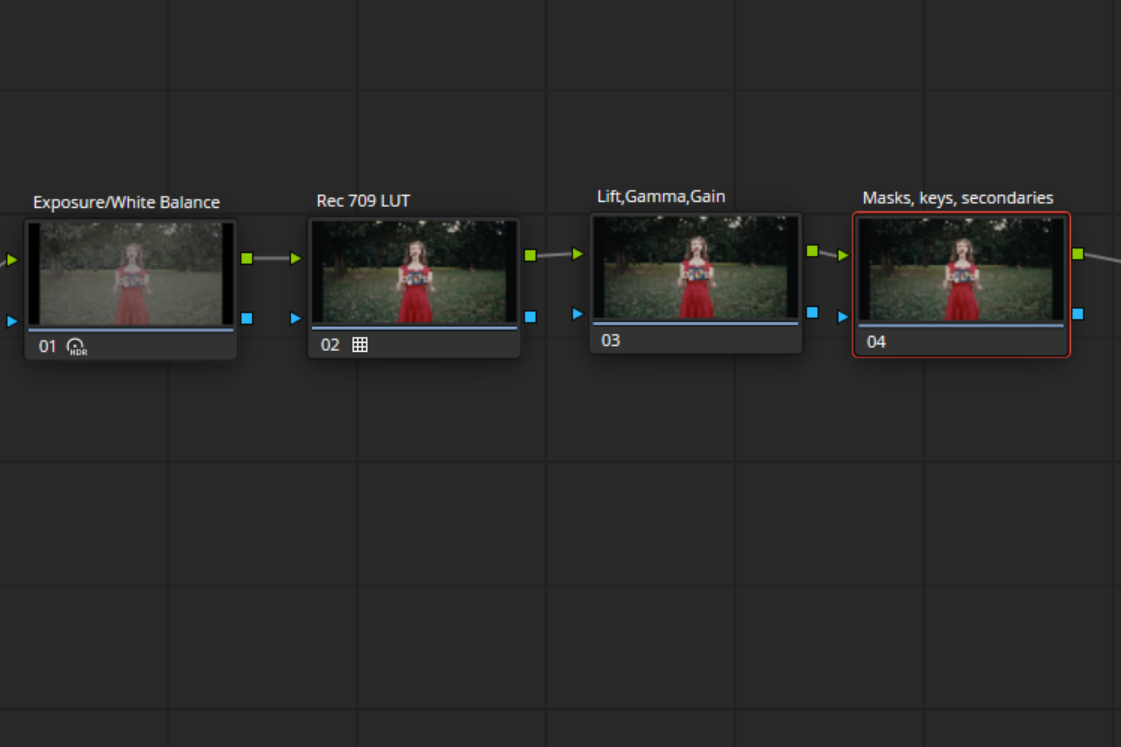Click node number '04'
The width and height of the screenshot is (1121, 747).
pyautogui.click(x=876, y=342)
